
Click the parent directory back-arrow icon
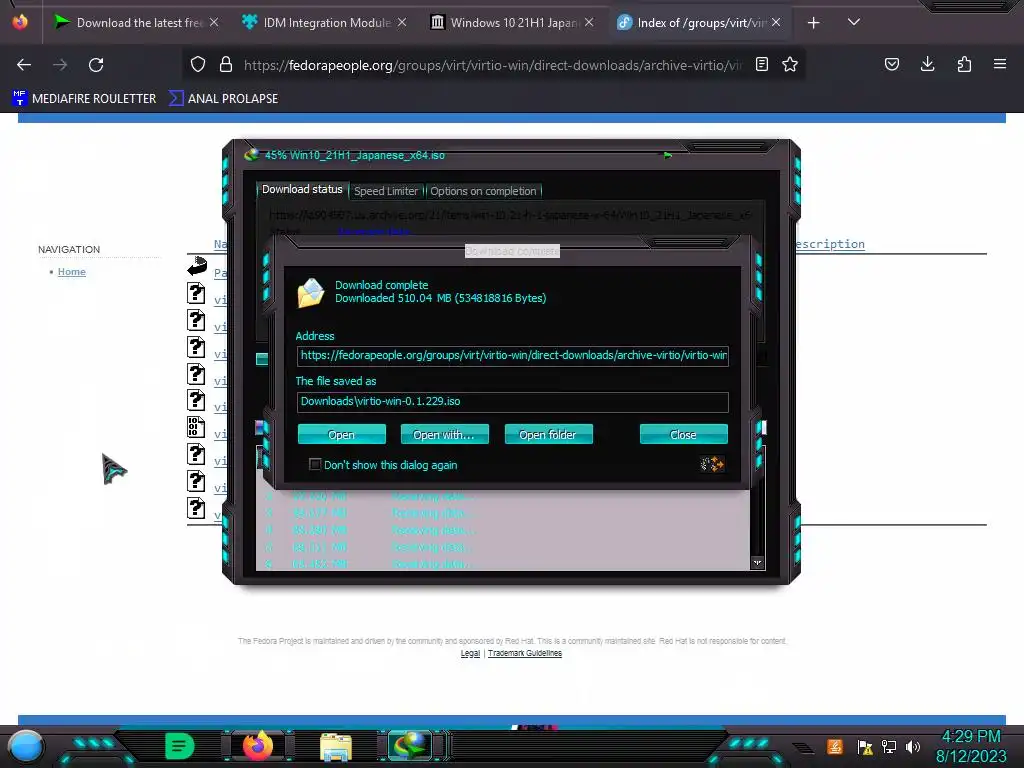pos(197,266)
